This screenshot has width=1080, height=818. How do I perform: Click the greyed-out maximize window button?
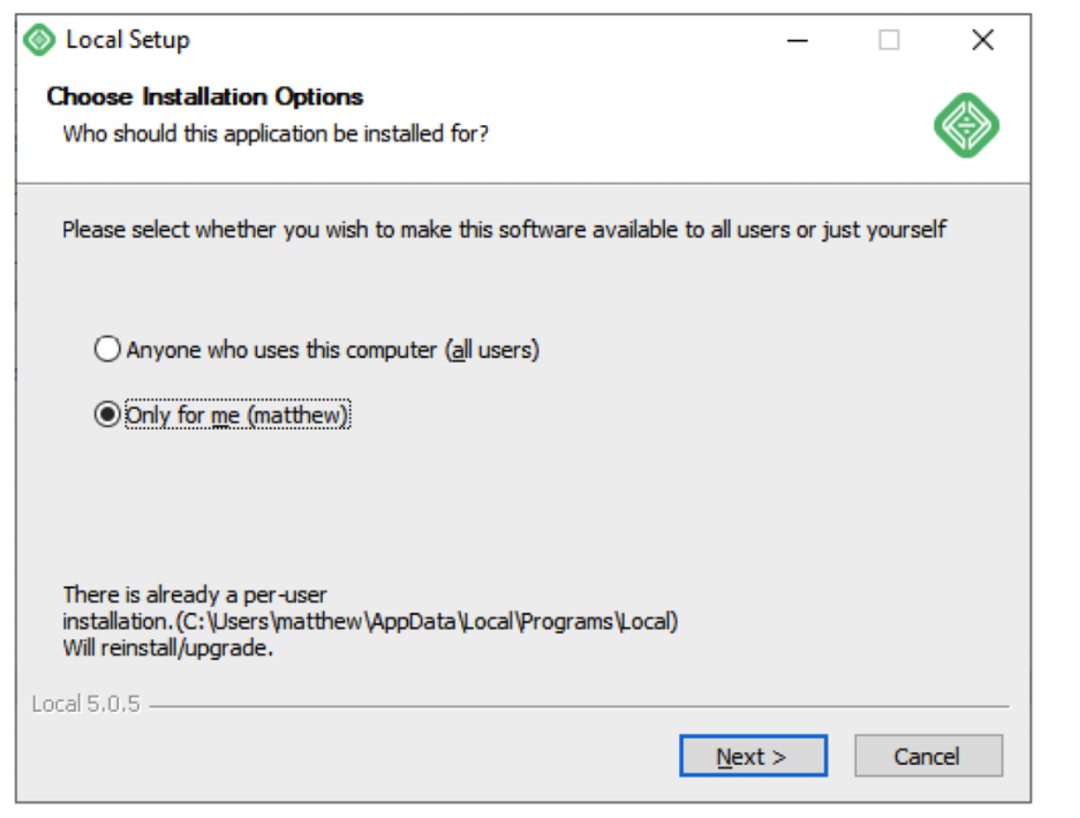click(889, 40)
